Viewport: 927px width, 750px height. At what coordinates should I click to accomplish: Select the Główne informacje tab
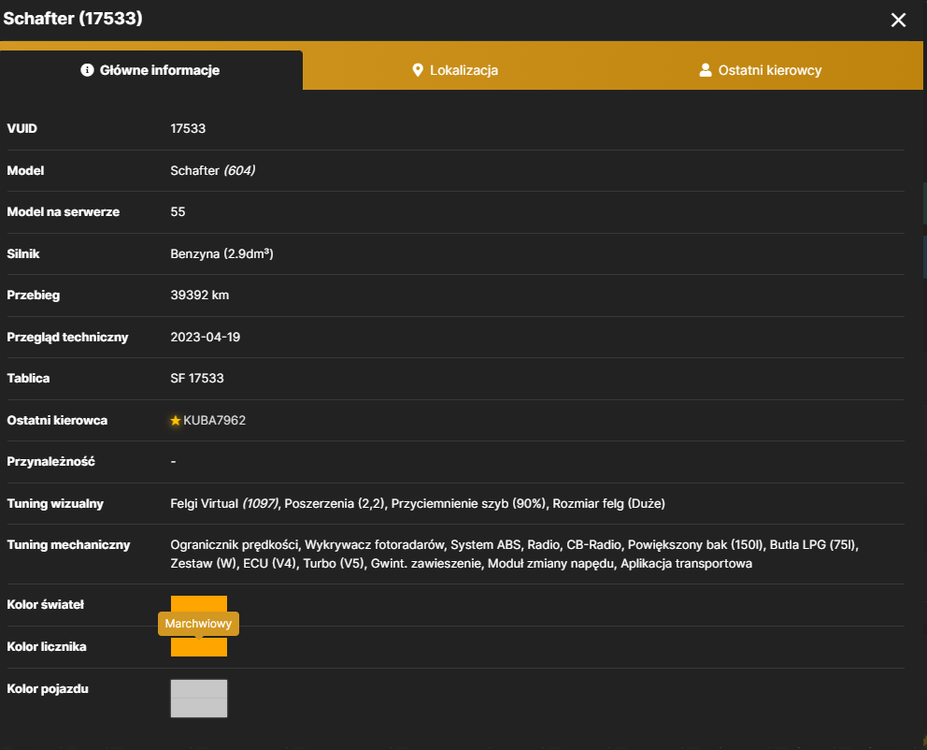[151, 70]
